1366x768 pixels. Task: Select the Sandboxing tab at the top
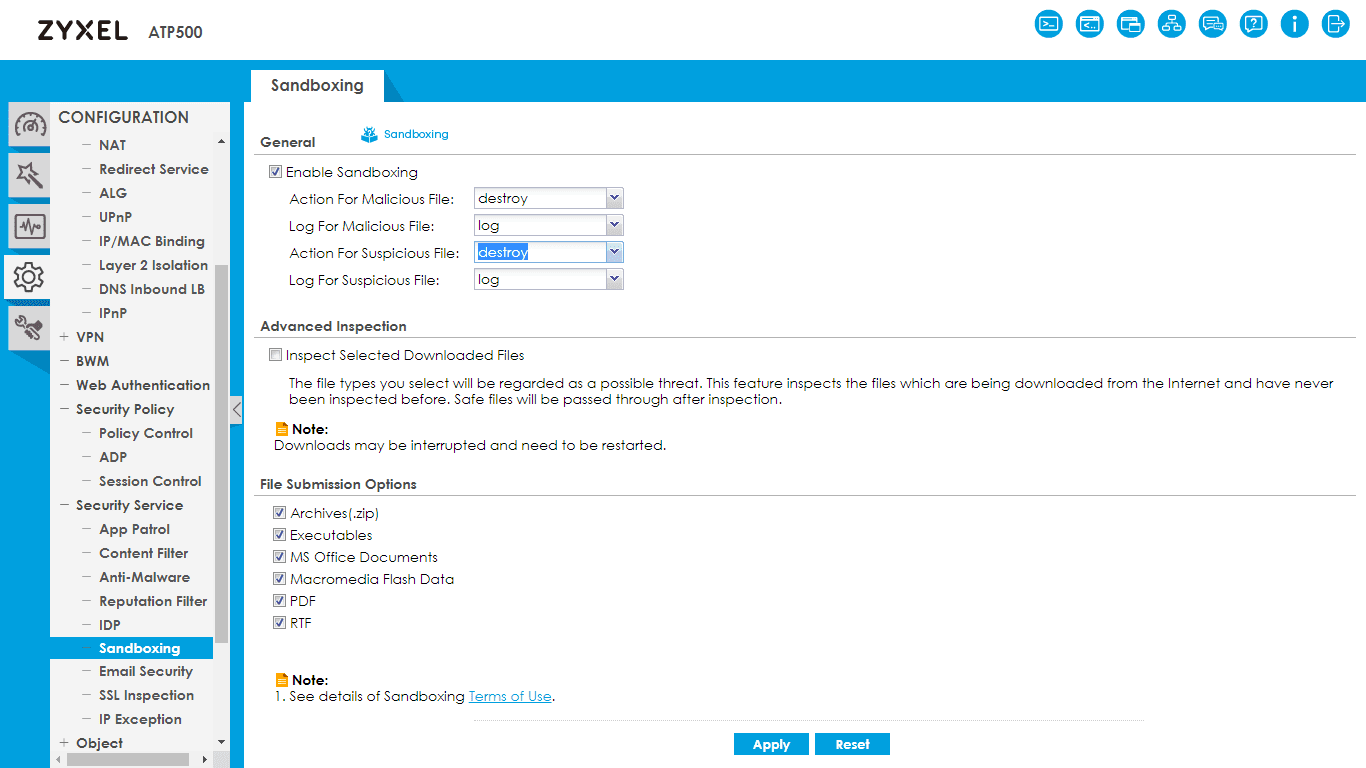coord(317,86)
